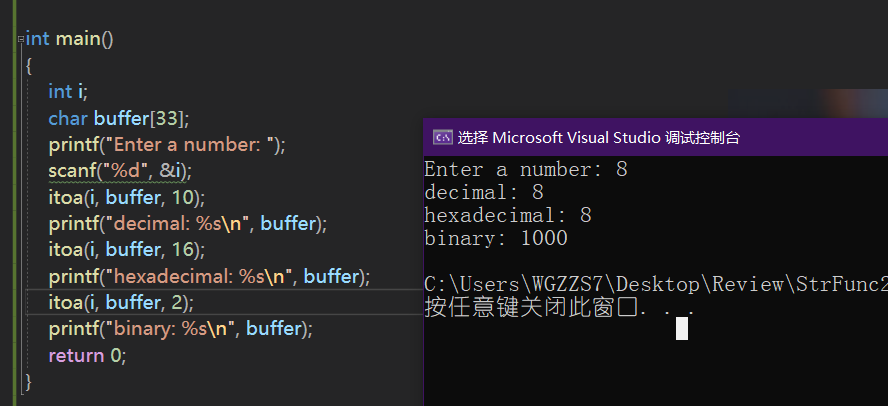Collapse the main function outlining toggle
The width and height of the screenshot is (888, 406).
[21, 39]
